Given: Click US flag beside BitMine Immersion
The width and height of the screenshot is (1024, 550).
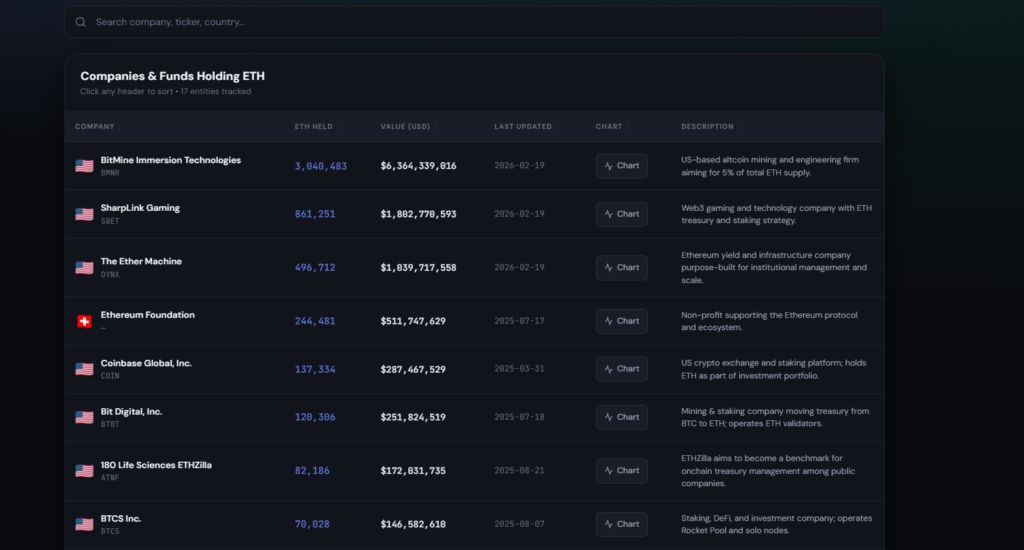Looking at the screenshot, I should pyautogui.click(x=84, y=166).
